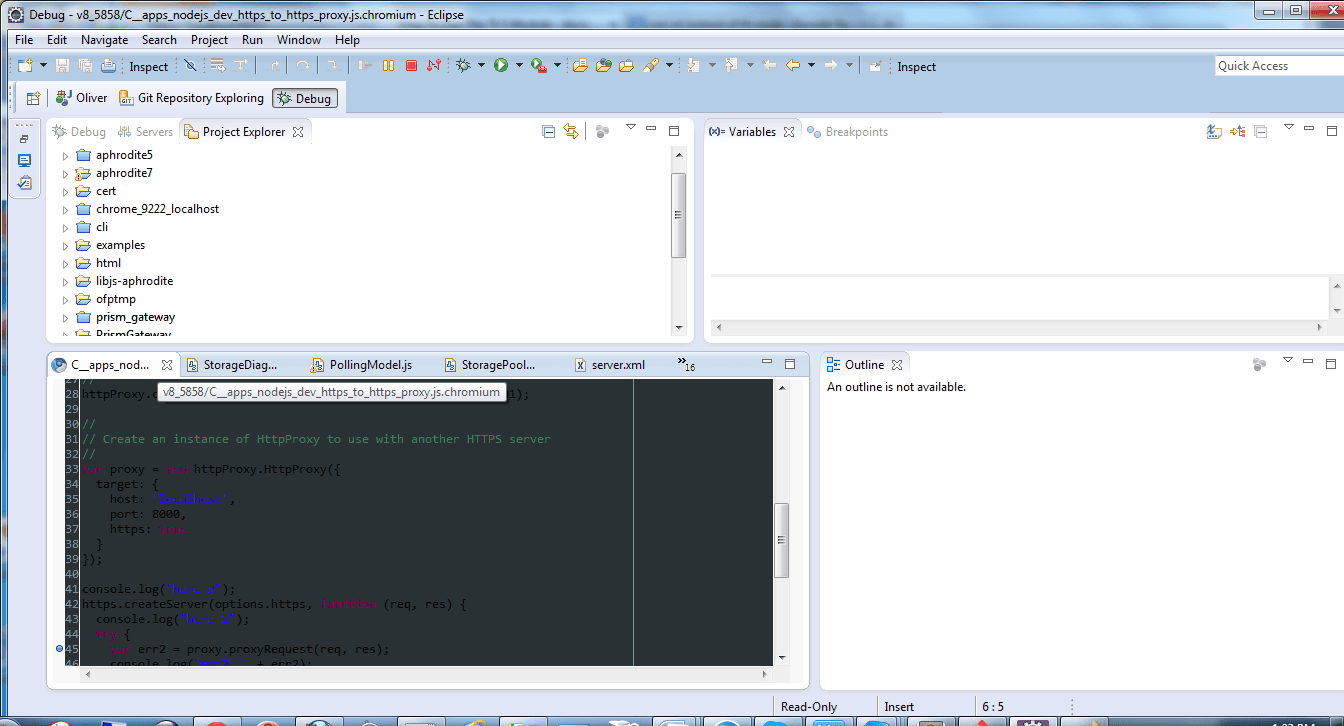Click the red Terminate button in toolbar
This screenshot has width=1344, height=726.
click(411, 66)
